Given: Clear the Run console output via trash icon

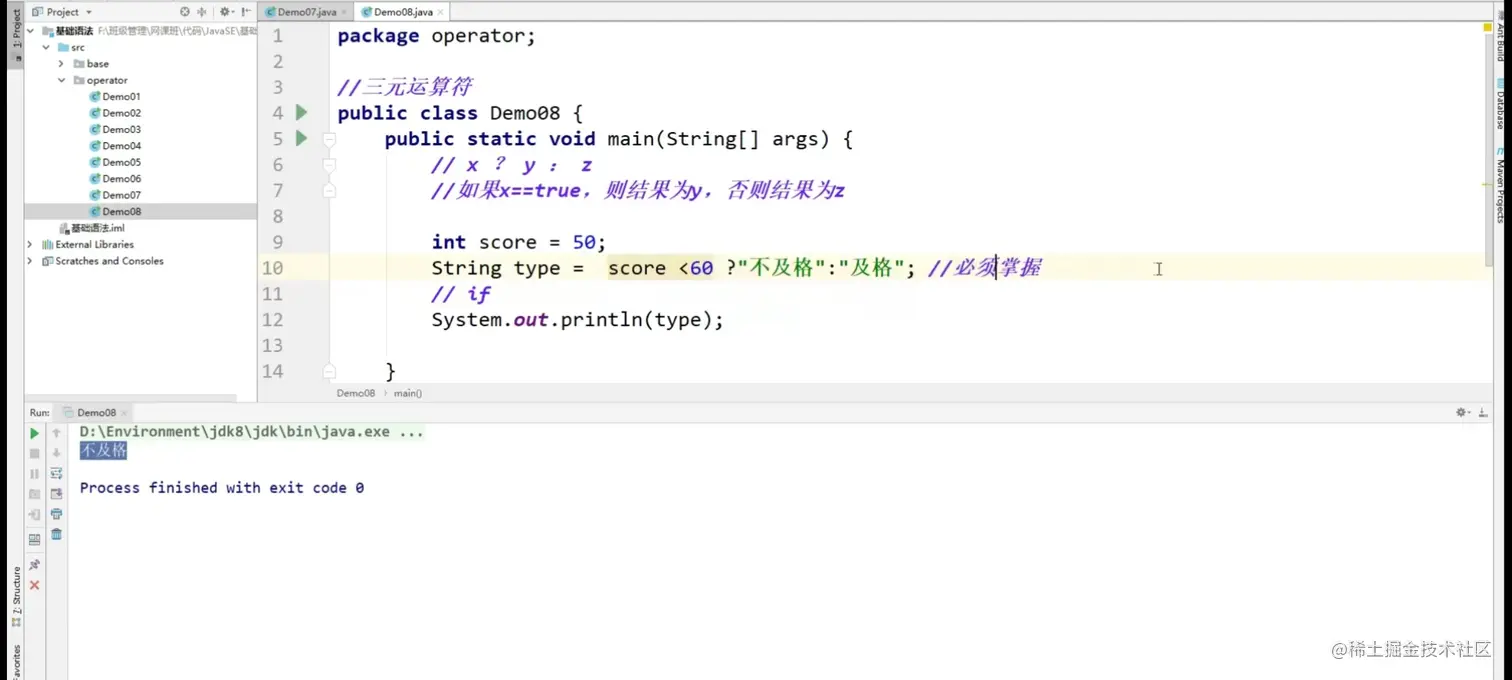Looking at the screenshot, I should [56, 534].
